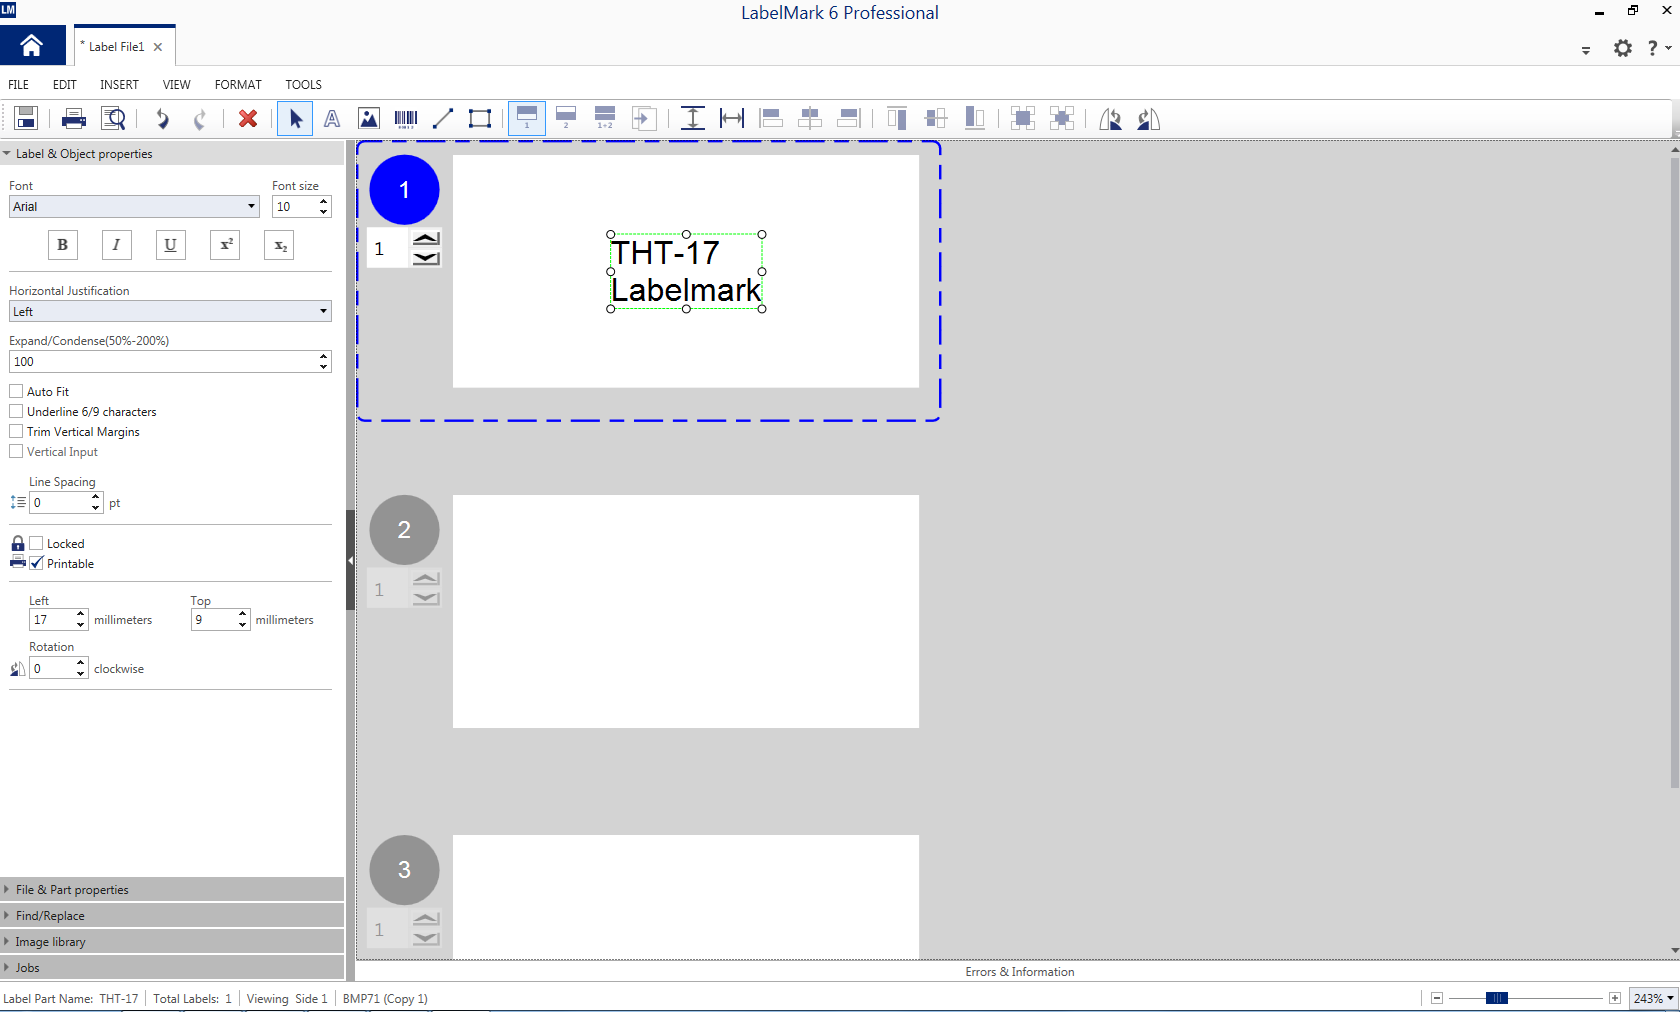Collapse Label & Object properties panel
This screenshot has height=1012, width=1680.
pos(172,153)
